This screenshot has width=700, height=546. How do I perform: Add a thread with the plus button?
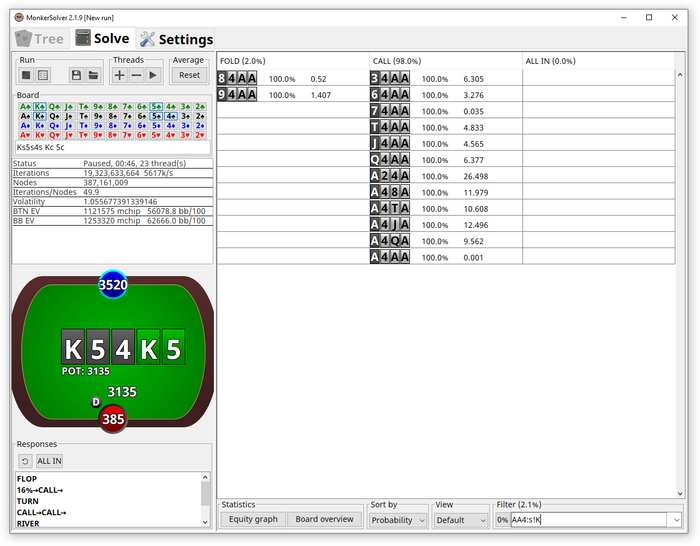(x=120, y=75)
